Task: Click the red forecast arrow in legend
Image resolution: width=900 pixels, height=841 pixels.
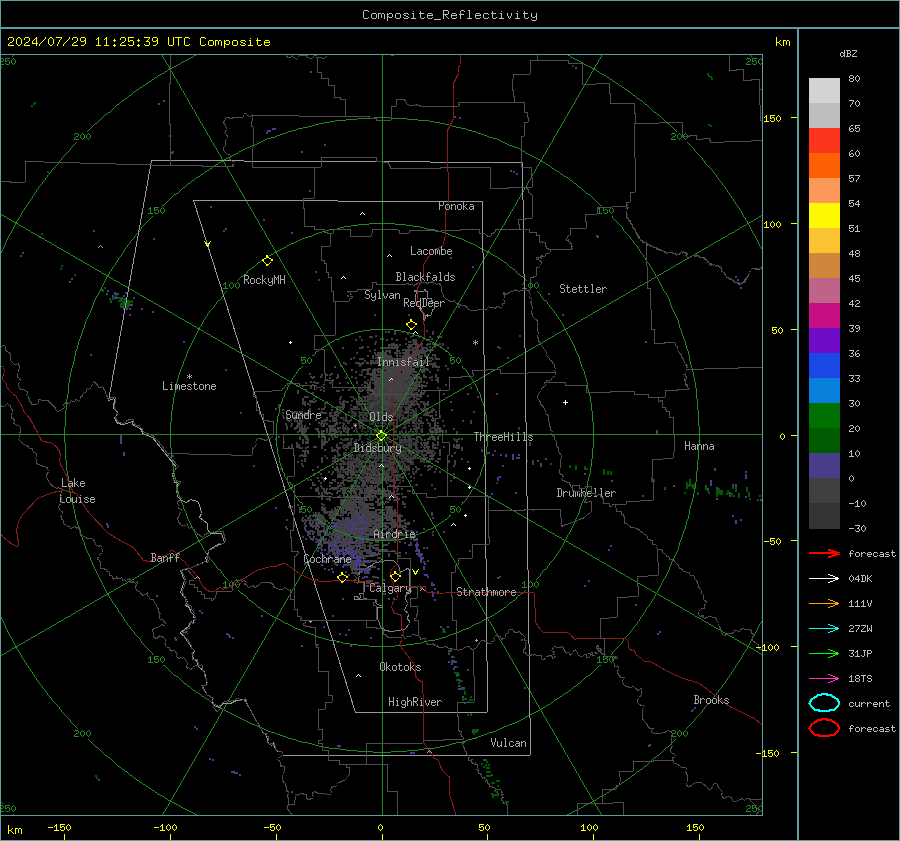Action: pos(824,553)
